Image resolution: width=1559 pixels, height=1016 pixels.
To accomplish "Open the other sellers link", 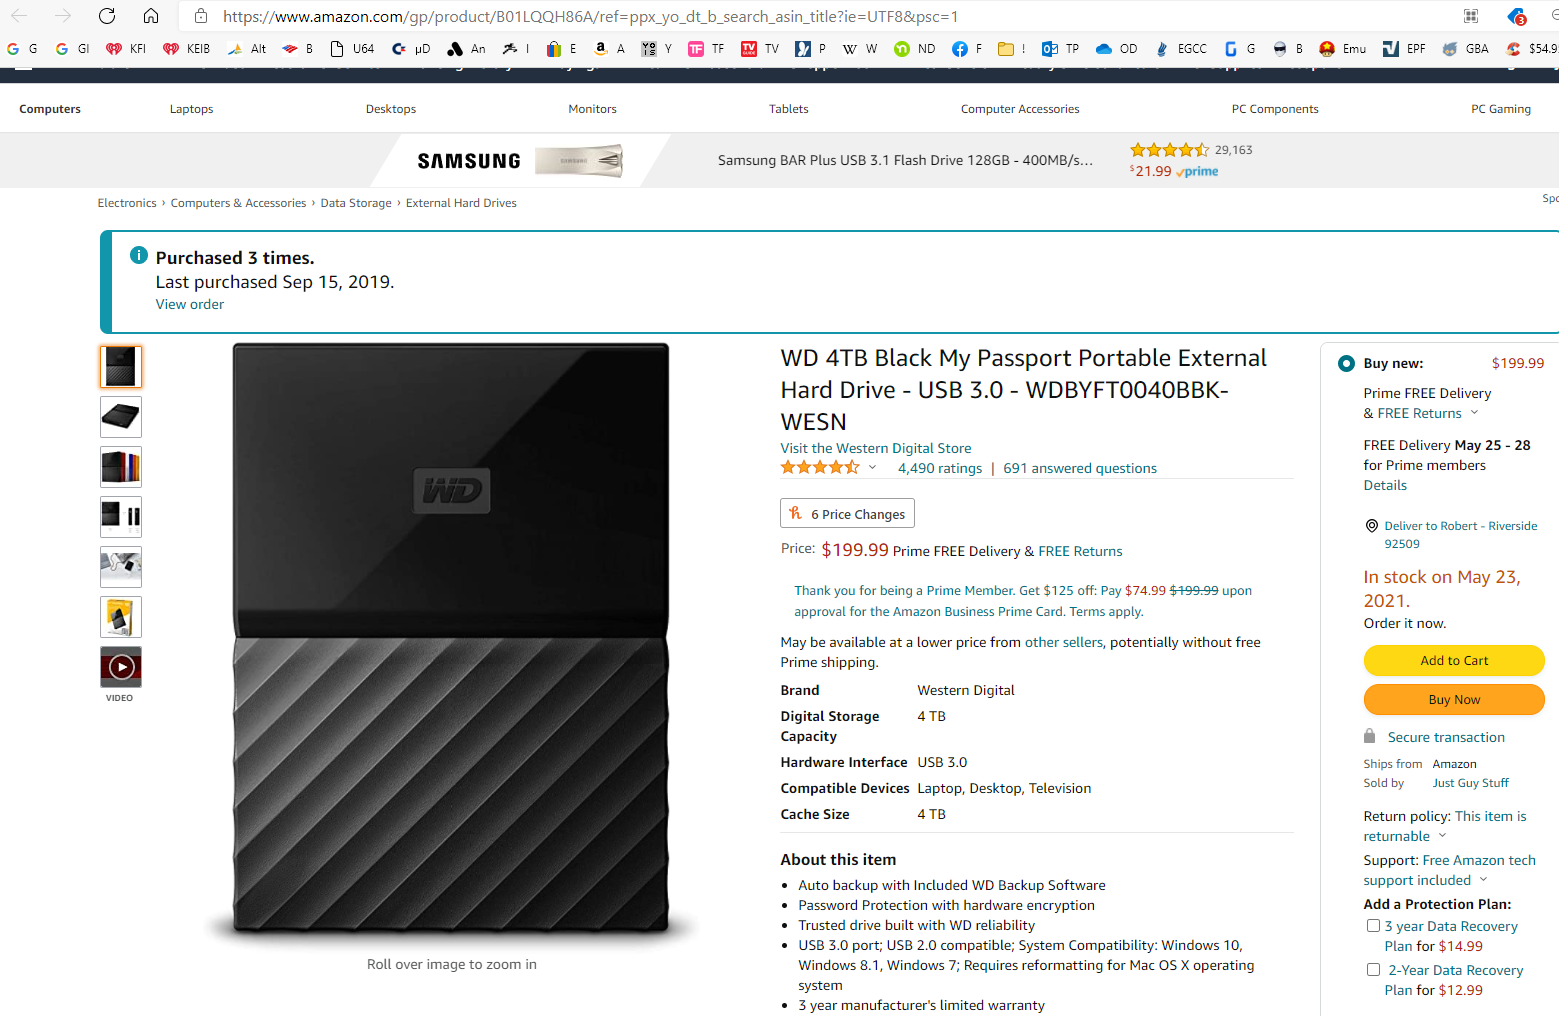I will coord(1064,642).
